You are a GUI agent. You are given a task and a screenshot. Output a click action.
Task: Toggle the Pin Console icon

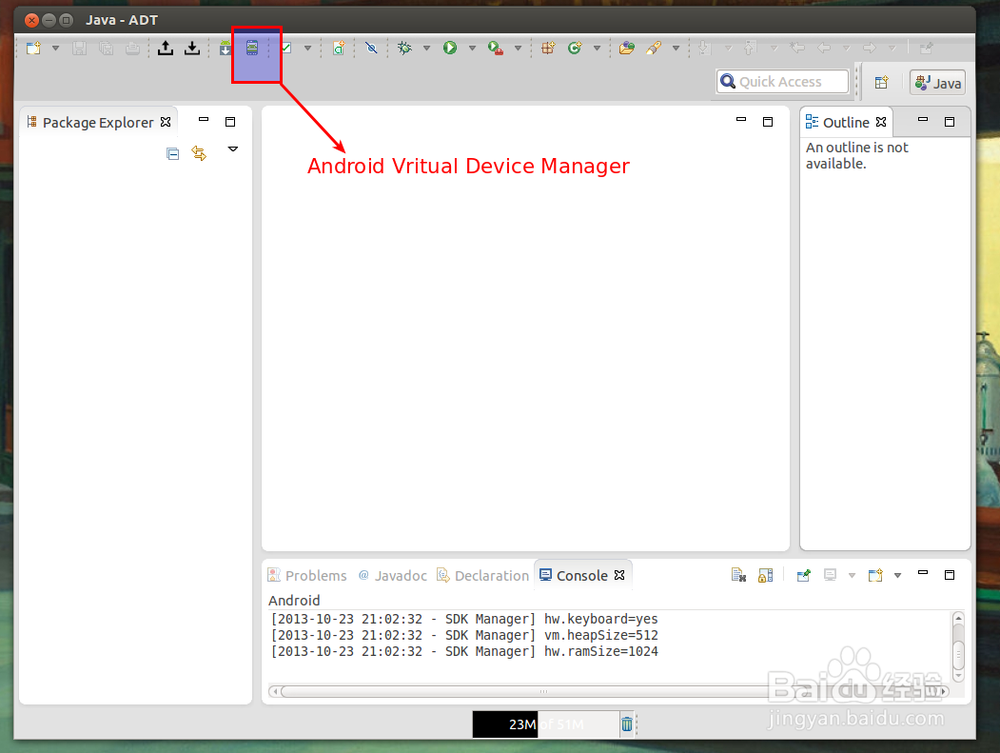(804, 575)
